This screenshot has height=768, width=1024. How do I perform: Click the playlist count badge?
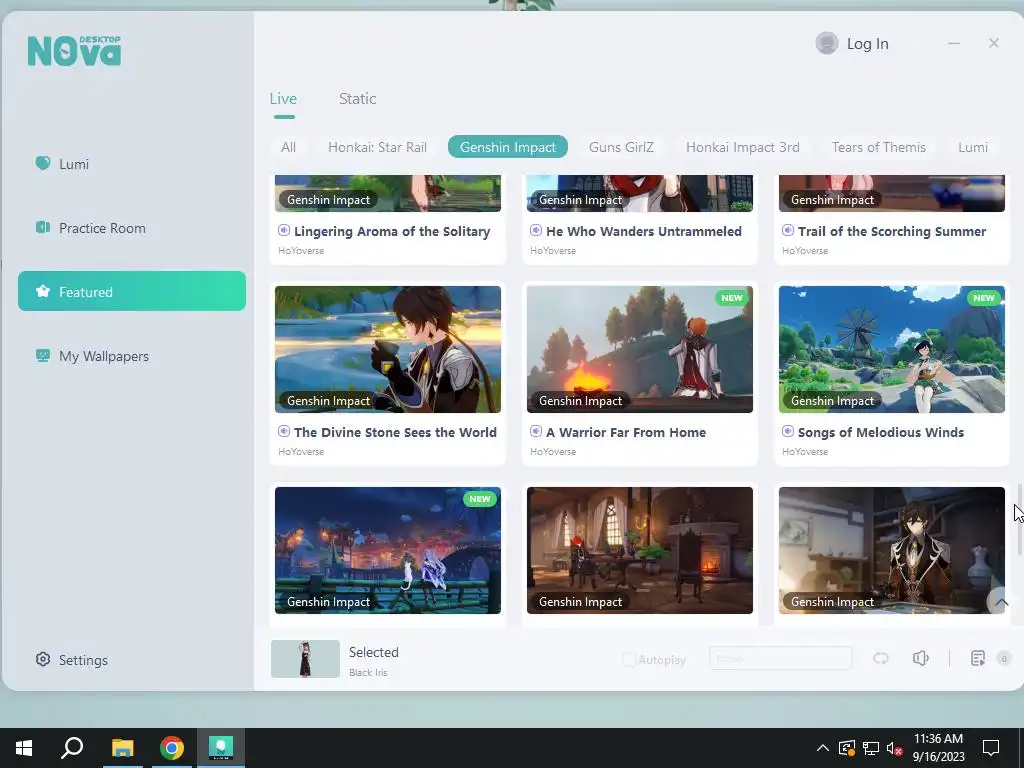[1004, 658]
